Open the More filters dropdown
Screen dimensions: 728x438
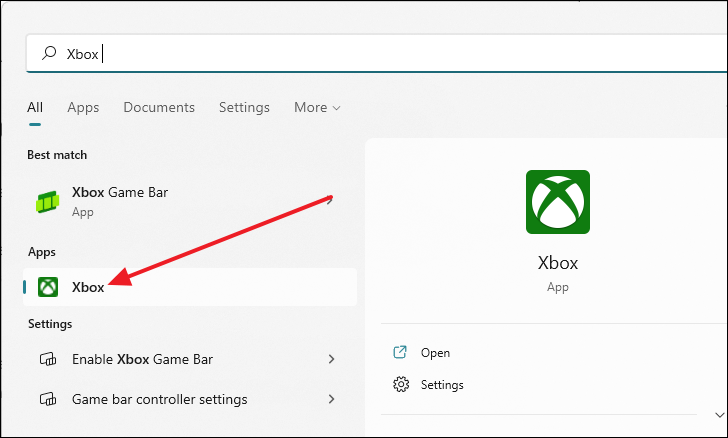(x=318, y=107)
